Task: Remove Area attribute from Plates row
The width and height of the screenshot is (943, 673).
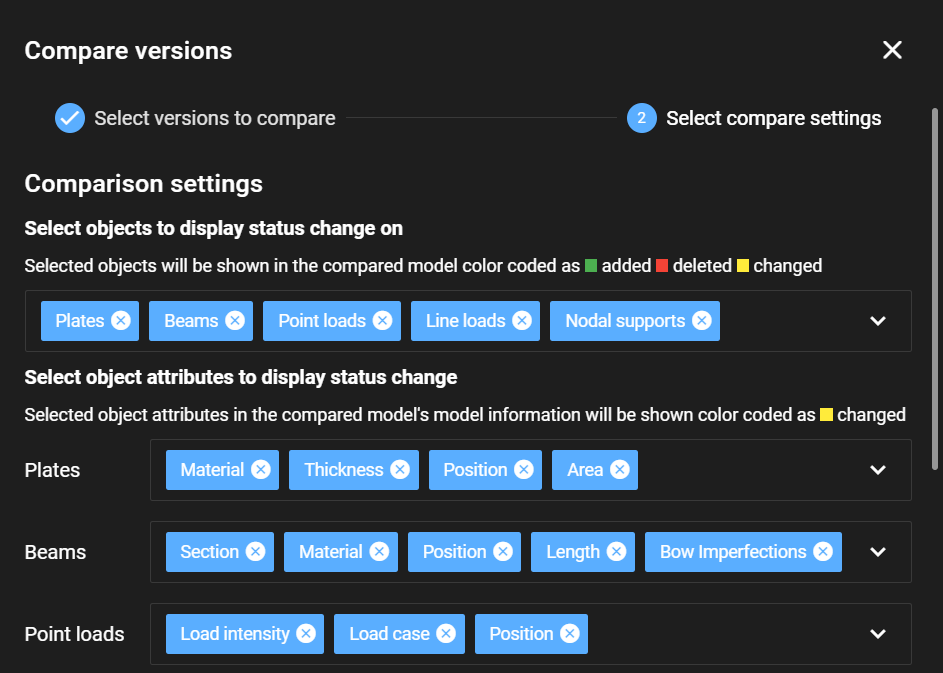Action: (x=619, y=469)
